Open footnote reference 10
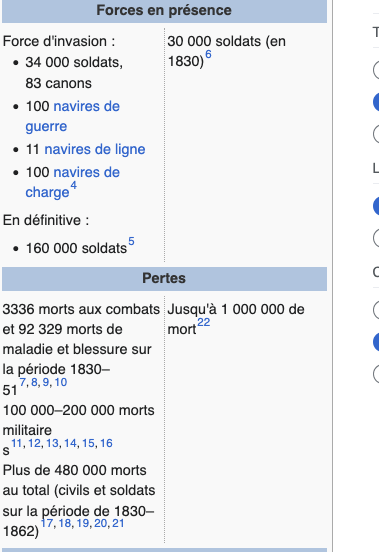 61,382
